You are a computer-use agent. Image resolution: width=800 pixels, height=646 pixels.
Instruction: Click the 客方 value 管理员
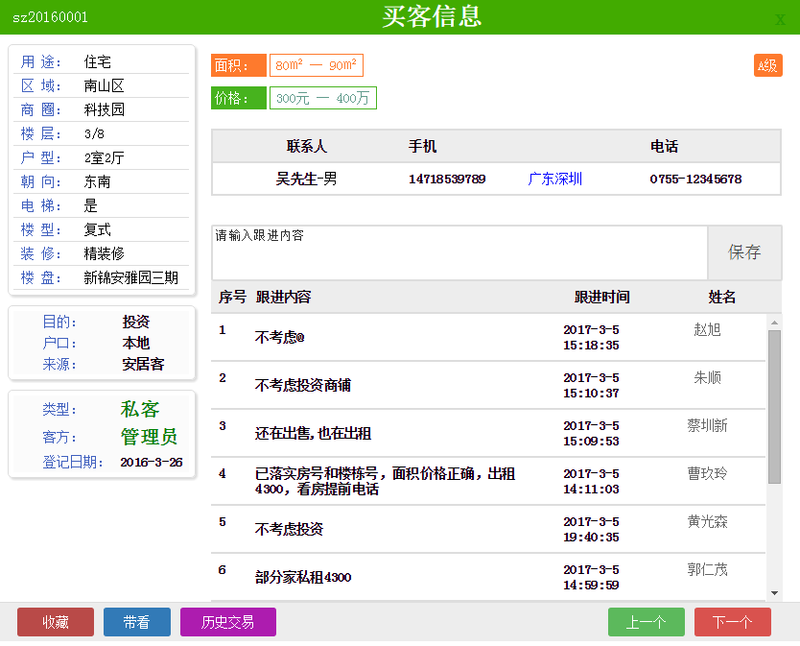tap(149, 437)
